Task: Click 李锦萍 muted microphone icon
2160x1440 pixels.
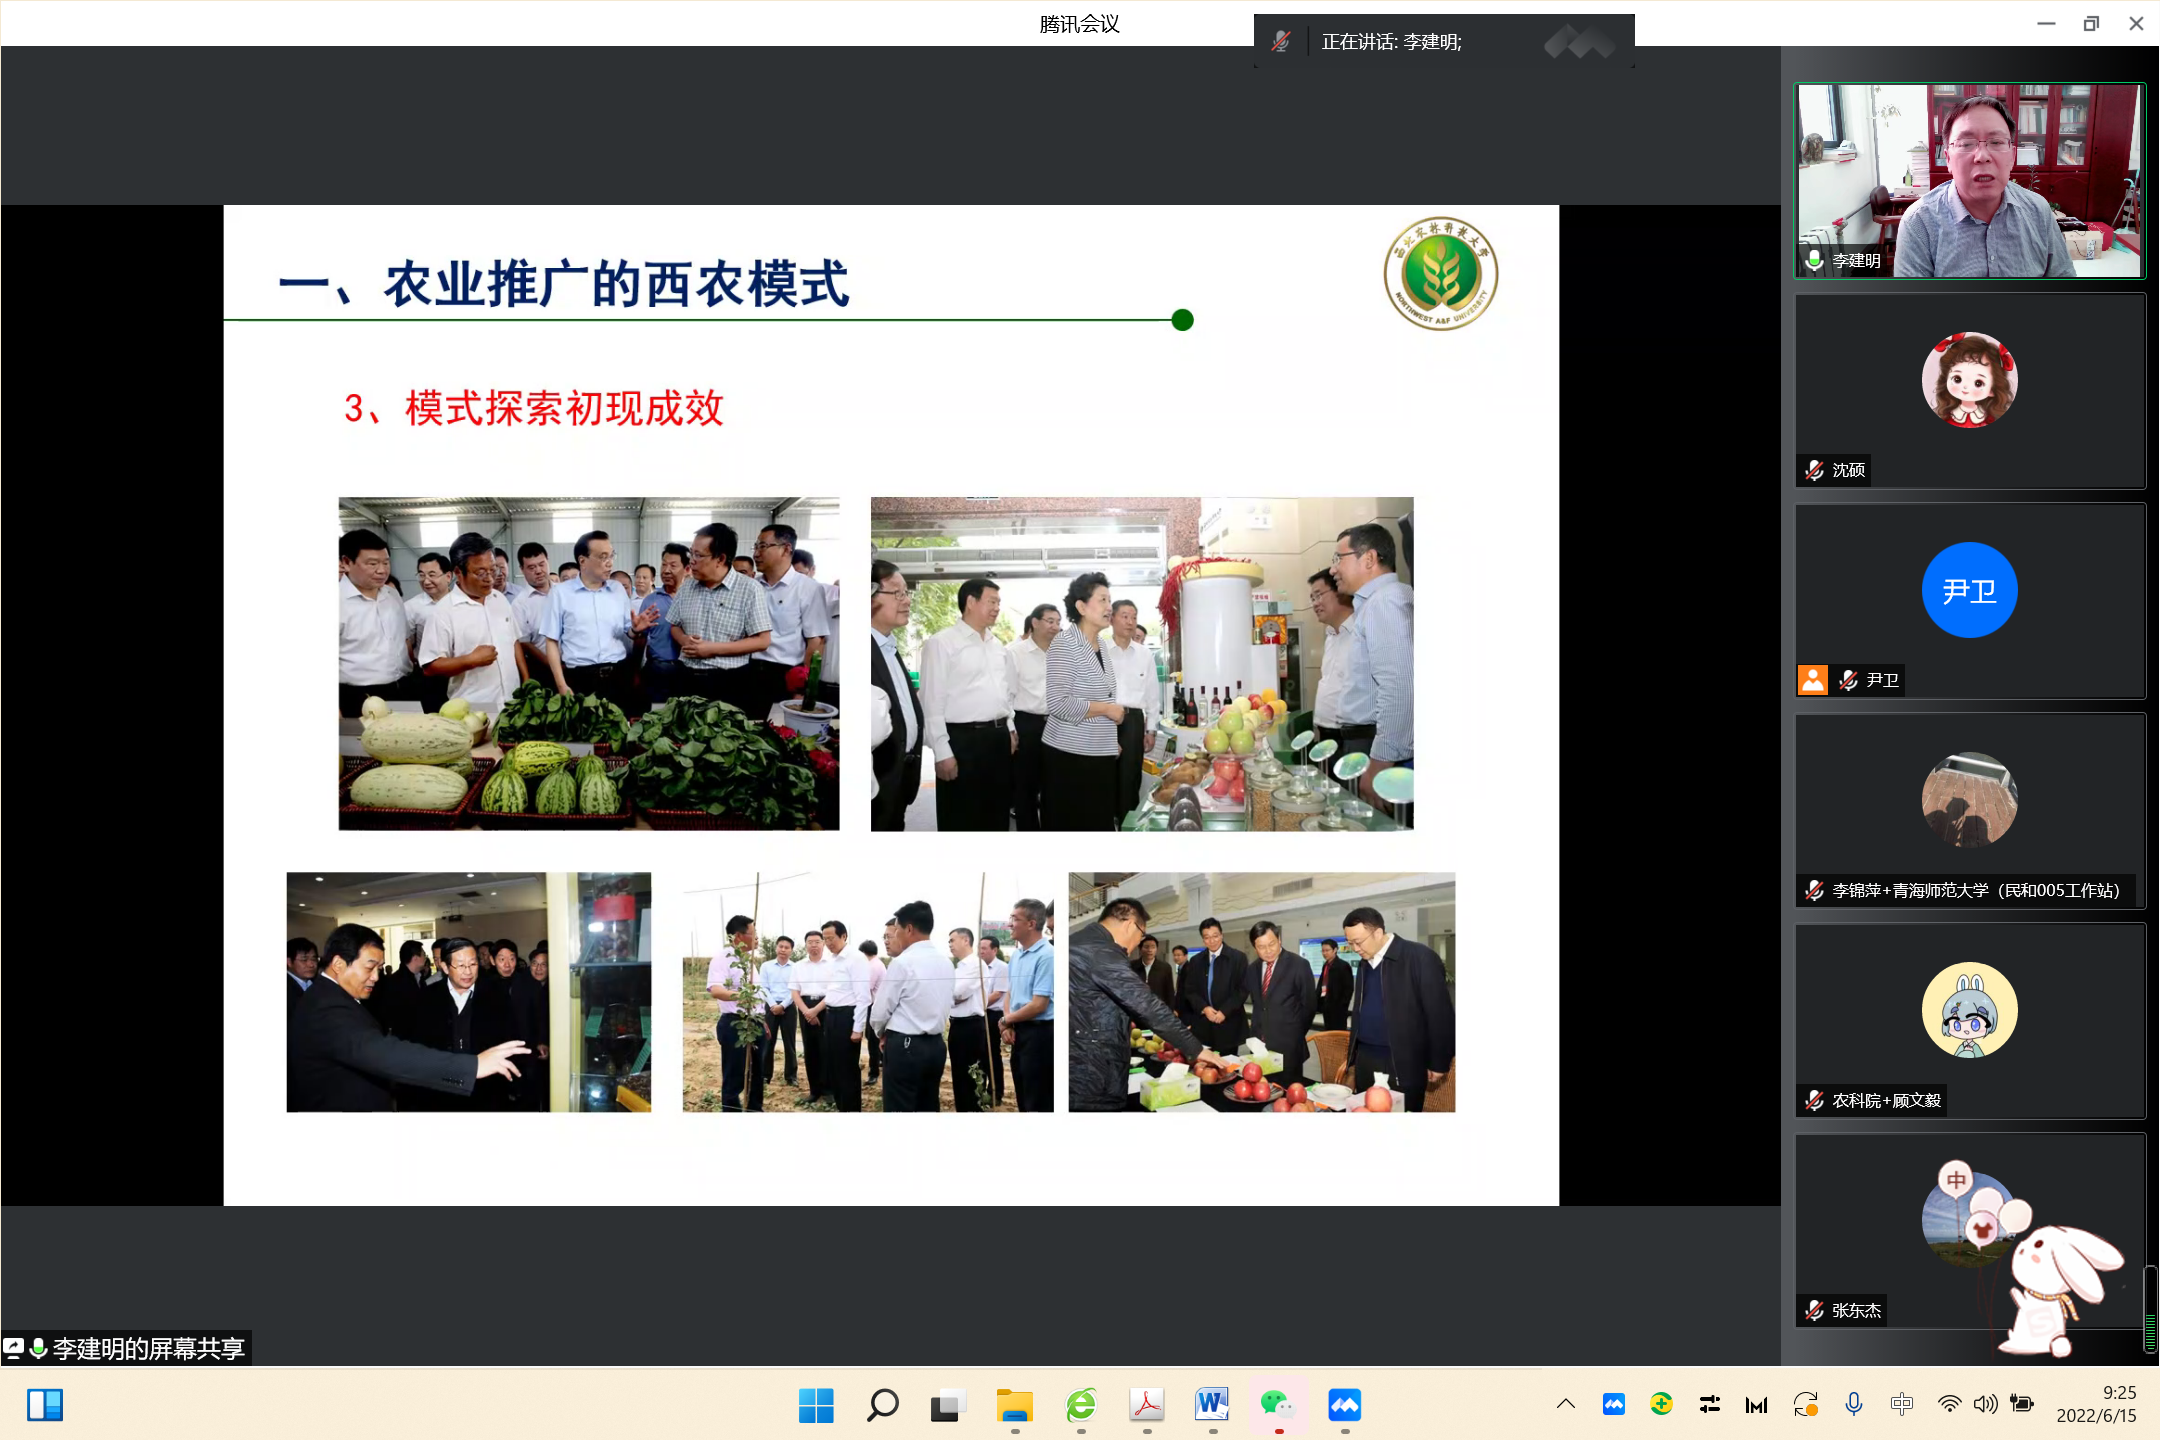Action: tap(1814, 890)
